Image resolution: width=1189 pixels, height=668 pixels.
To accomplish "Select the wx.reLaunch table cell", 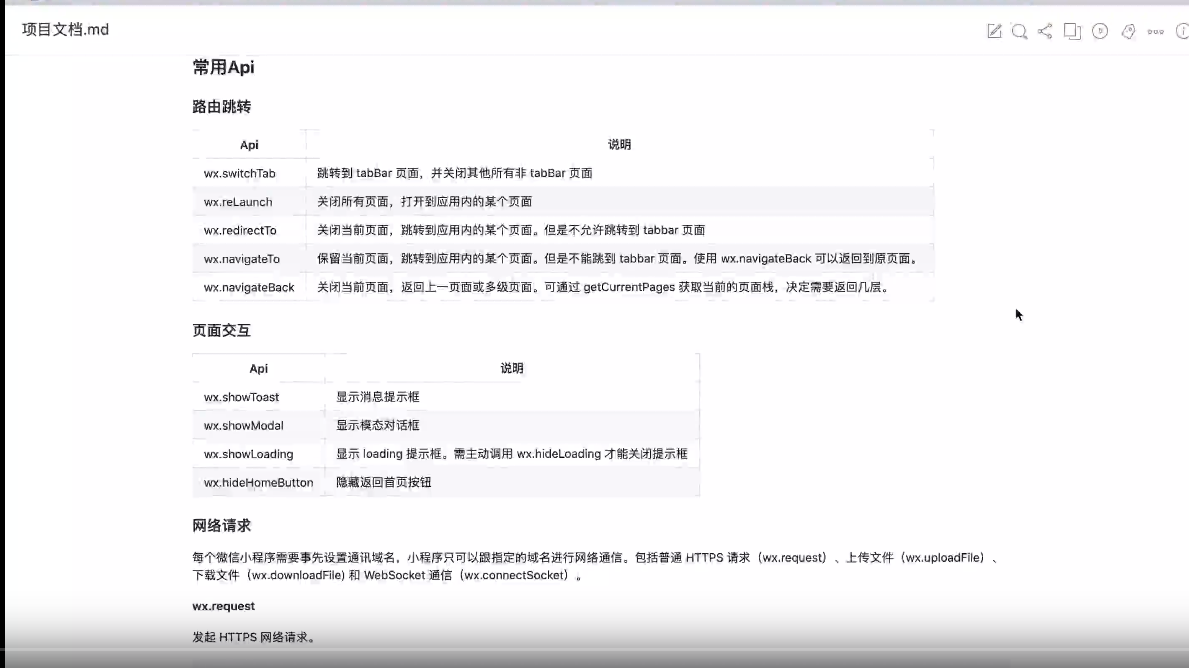I will pyautogui.click(x=238, y=202).
